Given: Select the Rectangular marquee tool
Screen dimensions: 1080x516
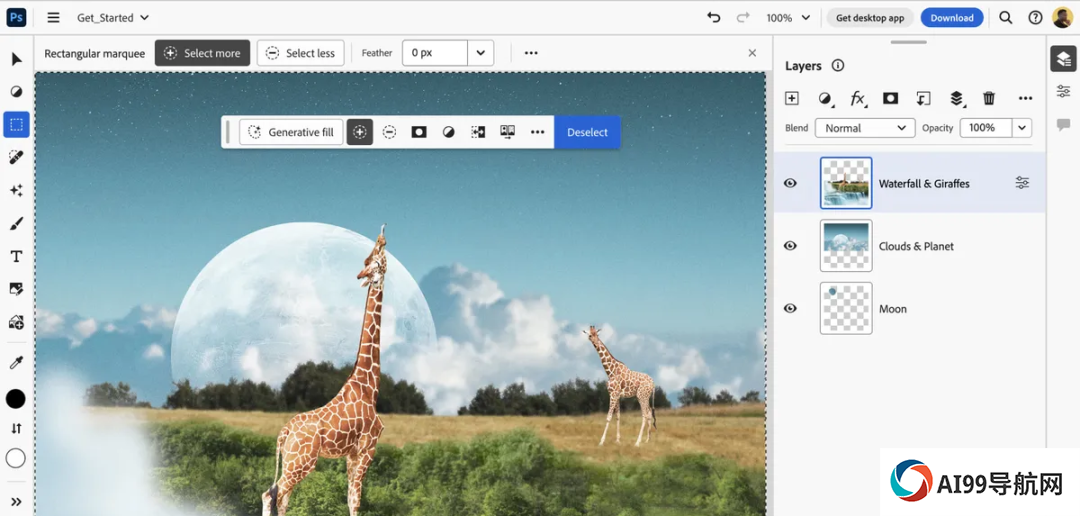Looking at the screenshot, I should [x=17, y=125].
